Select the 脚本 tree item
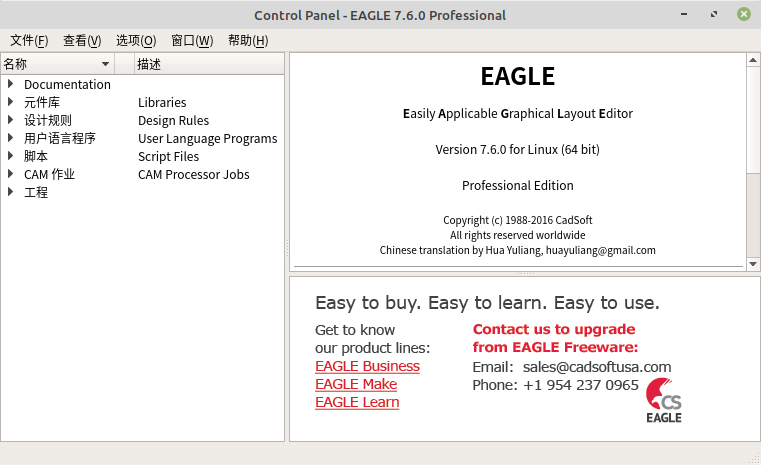761x465 pixels. [36, 156]
